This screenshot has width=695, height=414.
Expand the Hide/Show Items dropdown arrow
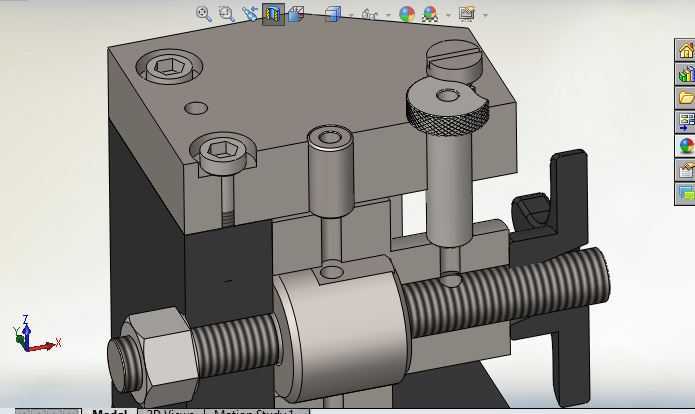(x=389, y=16)
